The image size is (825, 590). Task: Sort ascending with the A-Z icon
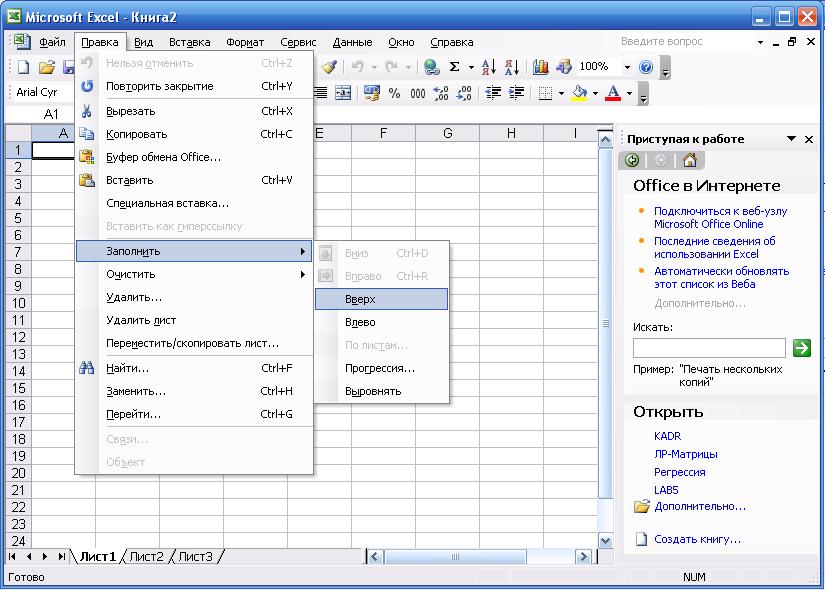point(488,67)
